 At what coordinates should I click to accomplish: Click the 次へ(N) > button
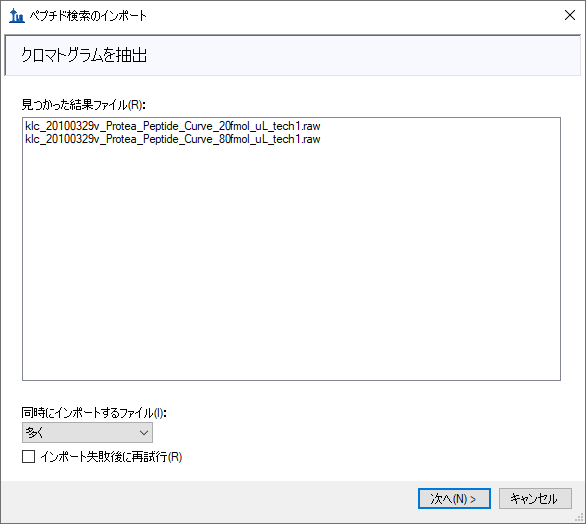point(454,499)
